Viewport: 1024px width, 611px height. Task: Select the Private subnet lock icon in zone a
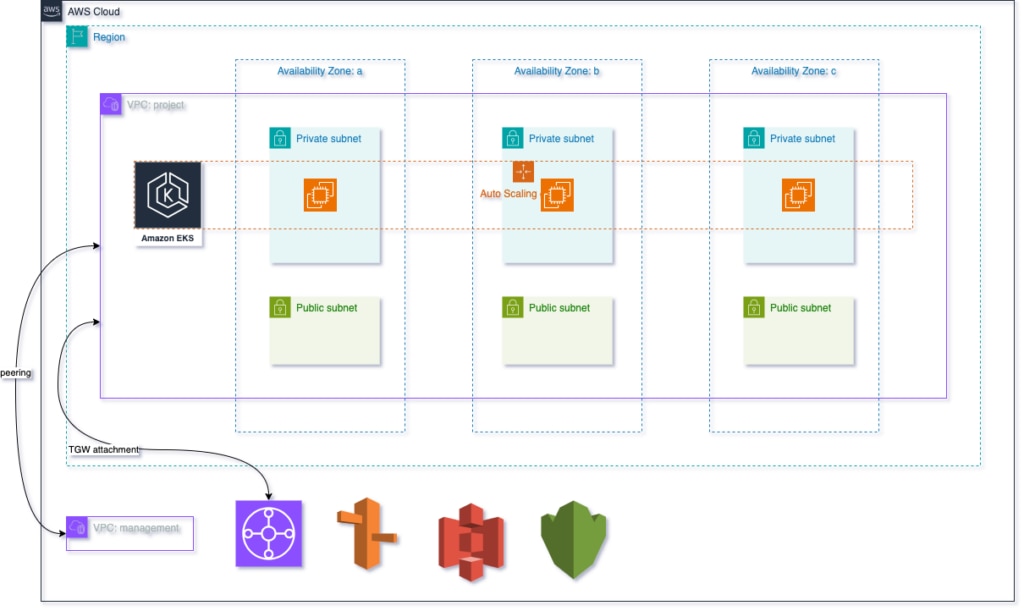pos(279,138)
